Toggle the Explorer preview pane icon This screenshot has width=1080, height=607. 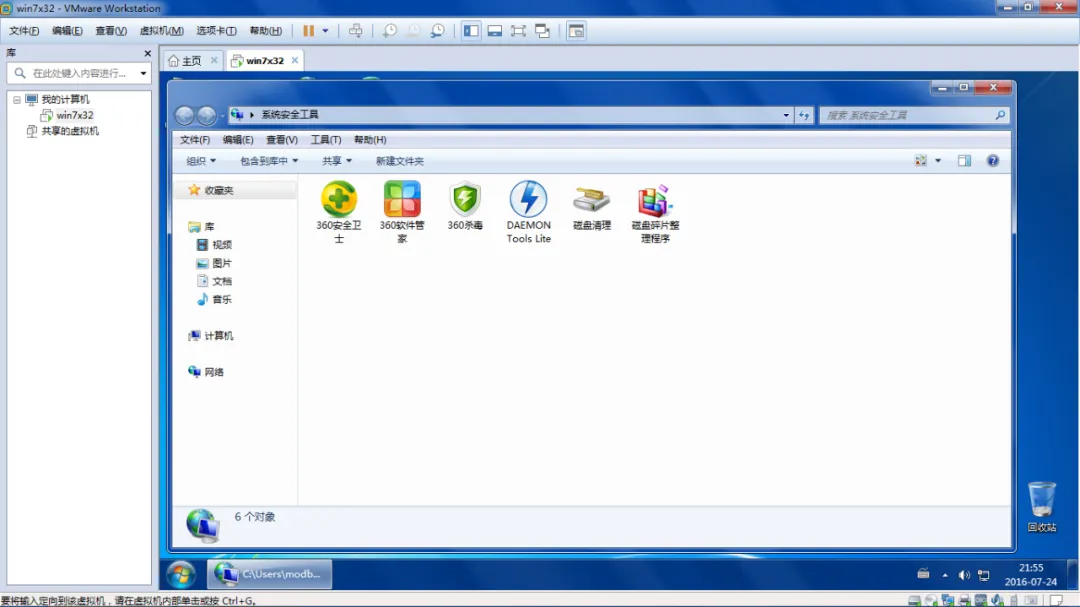964,161
